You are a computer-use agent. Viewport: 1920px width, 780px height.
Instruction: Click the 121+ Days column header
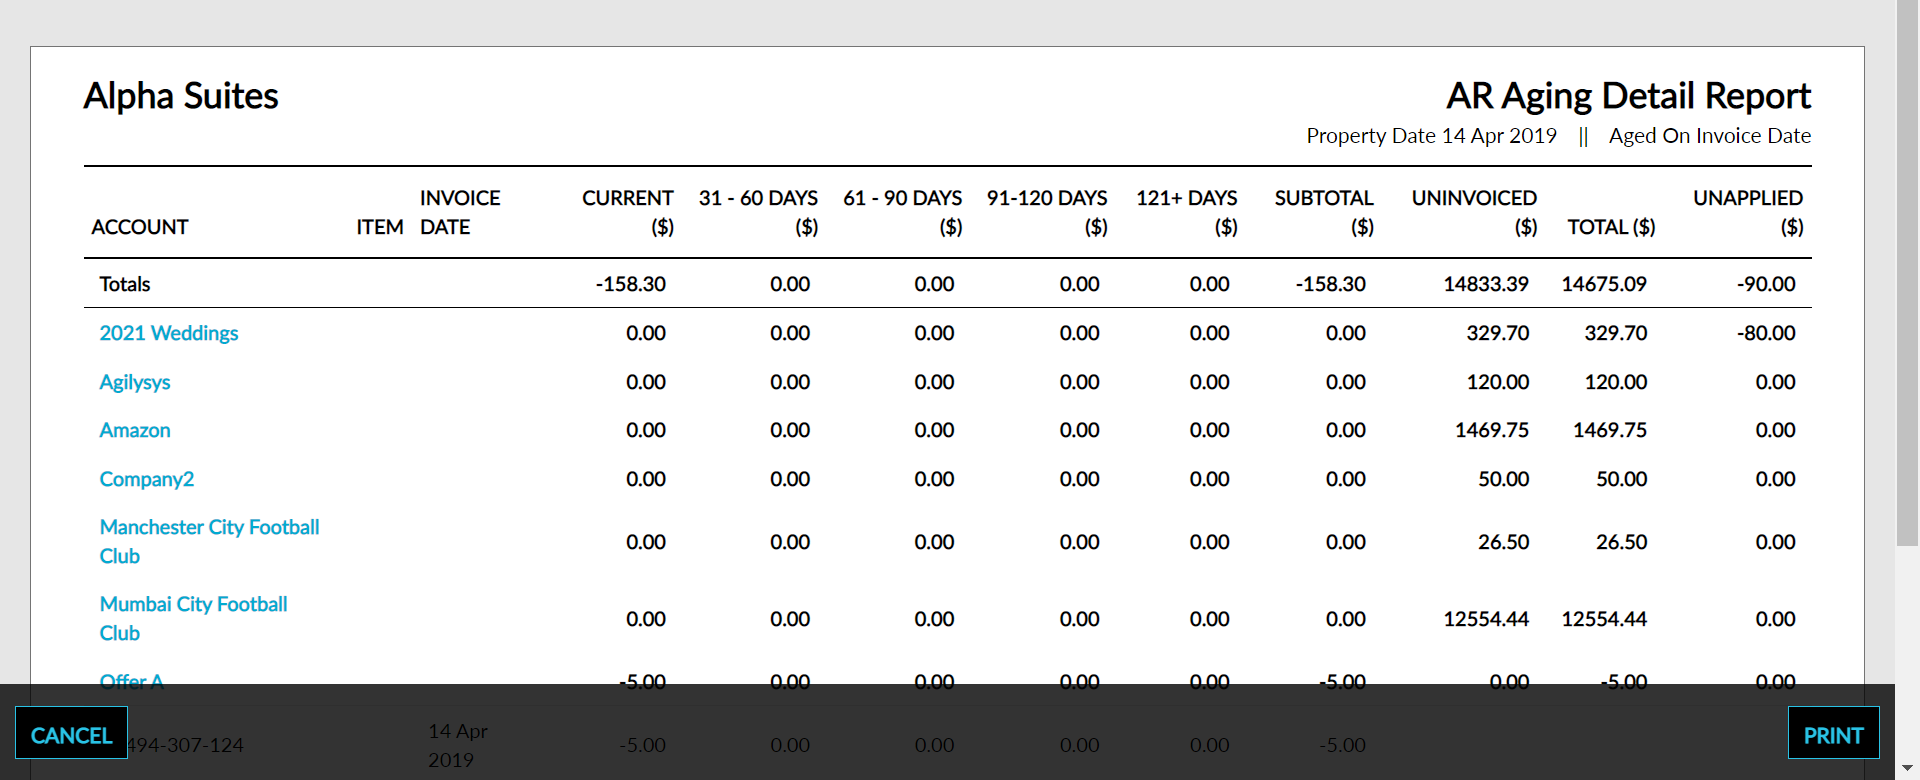click(x=1186, y=212)
